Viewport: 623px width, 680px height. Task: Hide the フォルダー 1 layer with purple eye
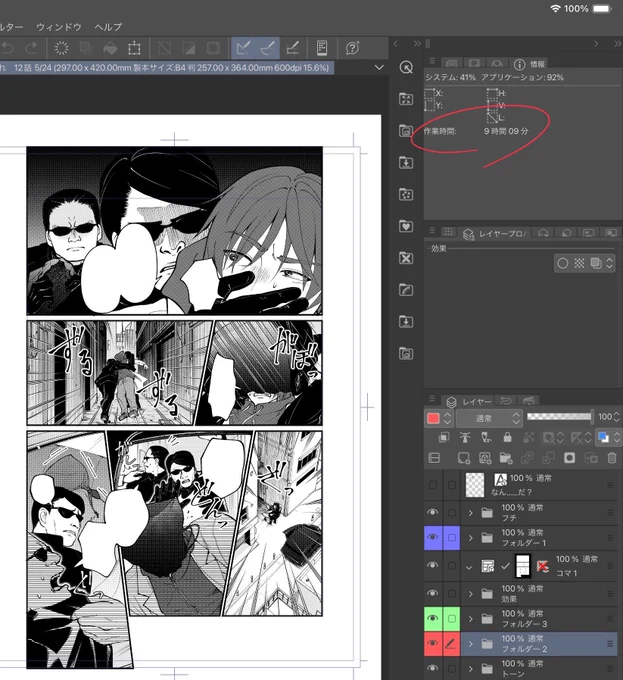pyautogui.click(x=433, y=537)
